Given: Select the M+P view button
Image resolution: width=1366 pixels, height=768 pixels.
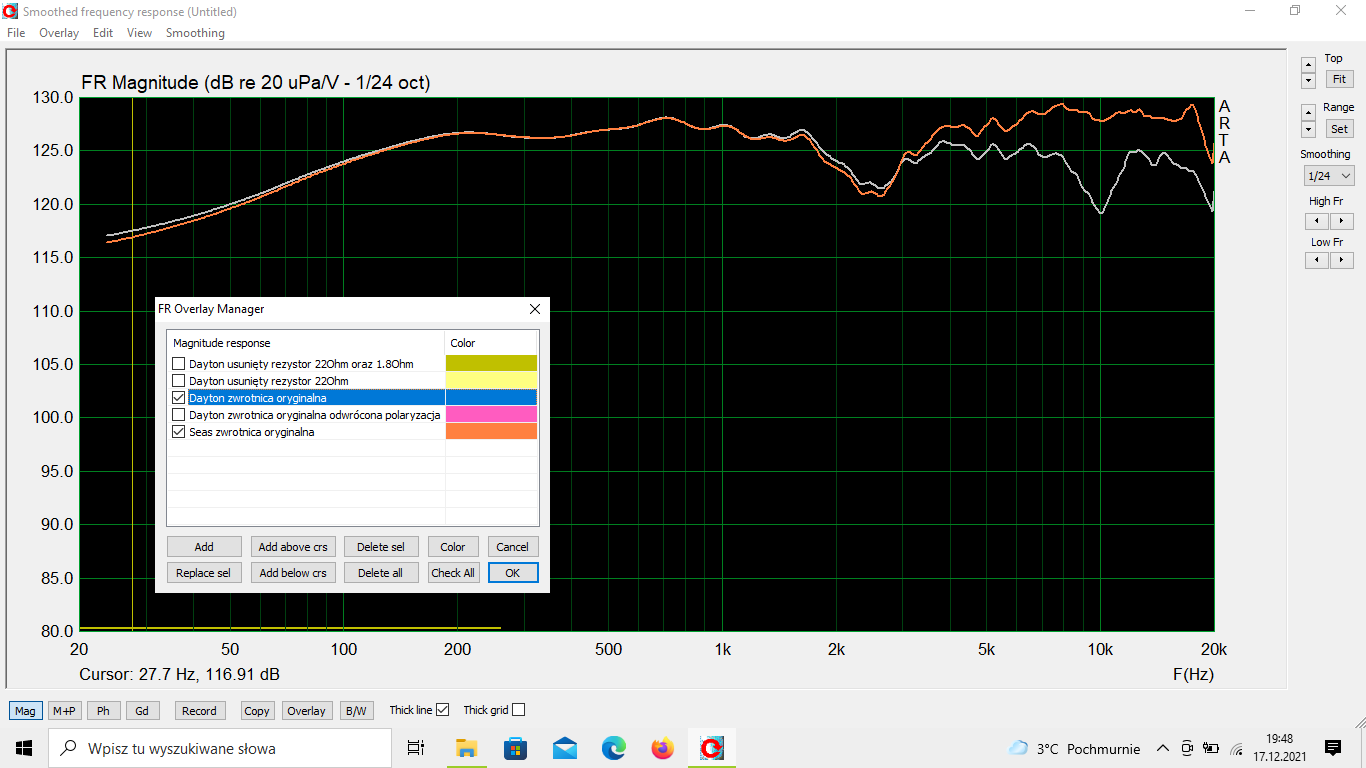Looking at the screenshot, I should click(x=64, y=711).
